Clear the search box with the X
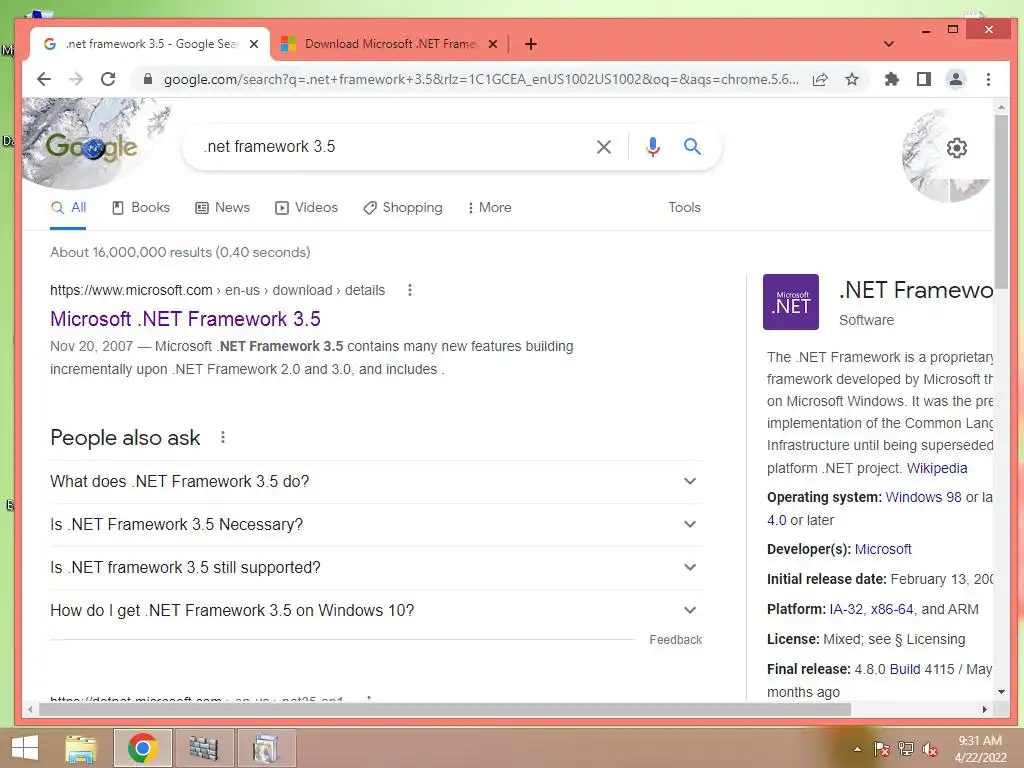 pyautogui.click(x=604, y=147)
